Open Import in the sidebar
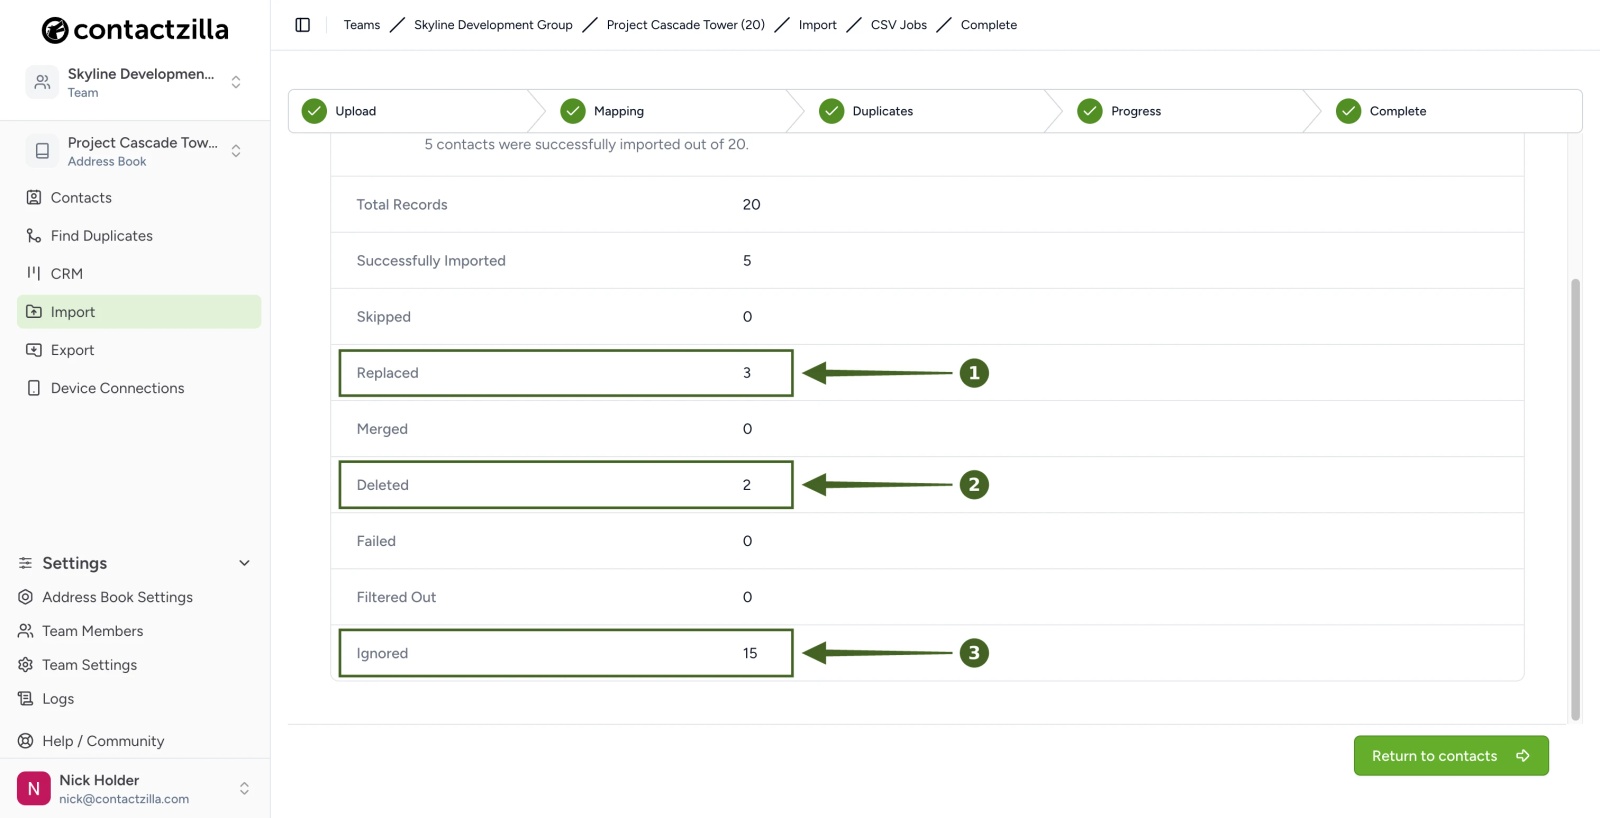 point(139,312)
